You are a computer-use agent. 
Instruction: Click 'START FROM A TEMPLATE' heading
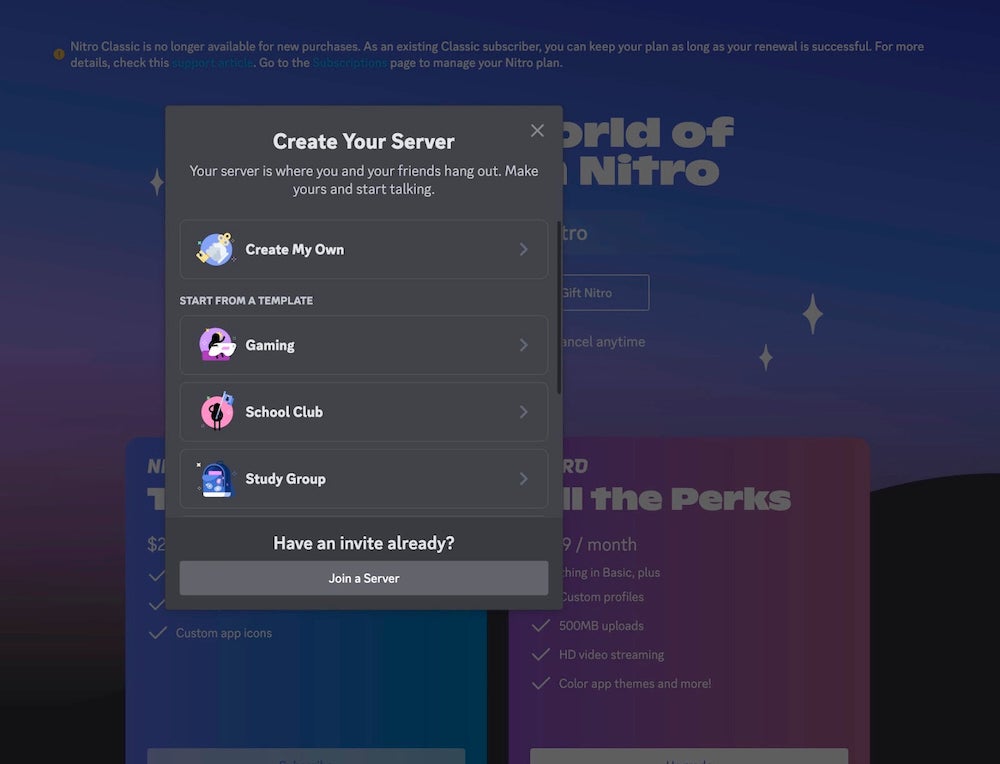[246, 300]
